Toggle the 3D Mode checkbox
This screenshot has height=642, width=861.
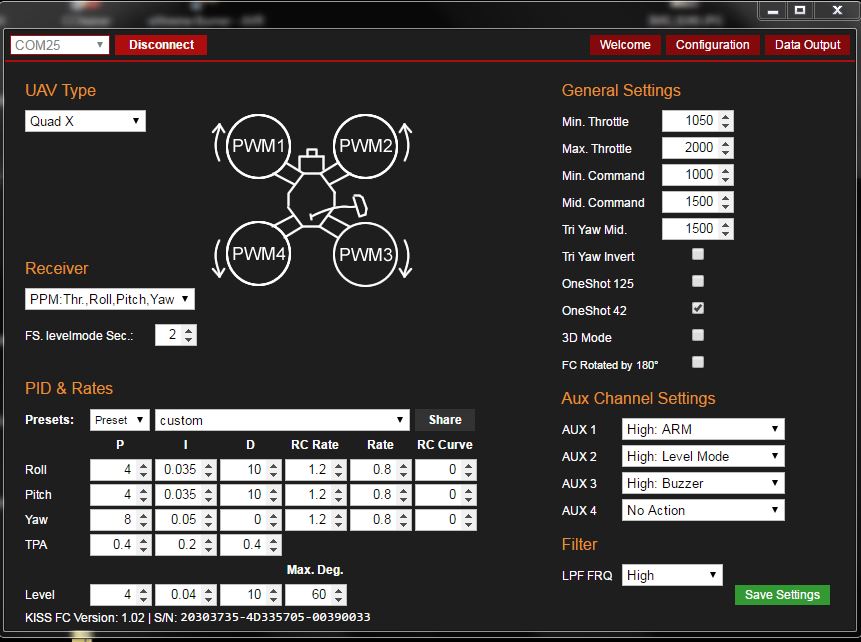point(698,336)
